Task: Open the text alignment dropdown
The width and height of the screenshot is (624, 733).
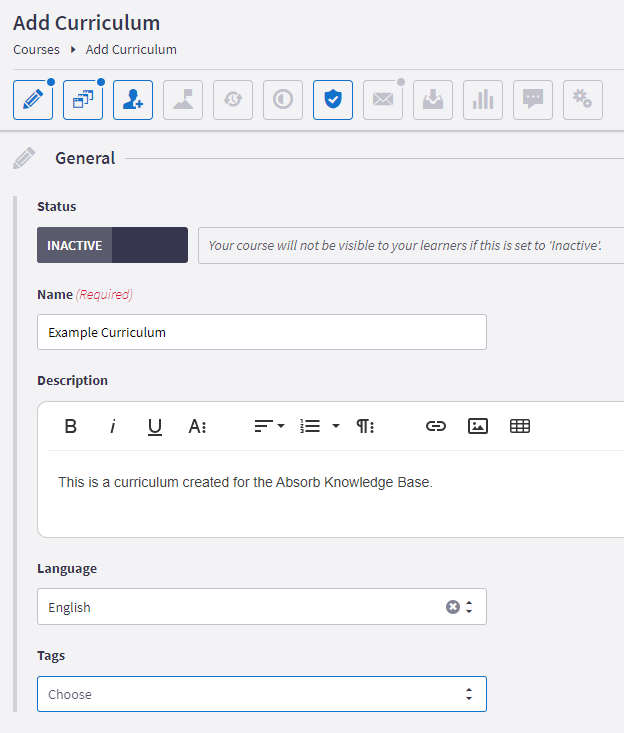Action: 269,426
